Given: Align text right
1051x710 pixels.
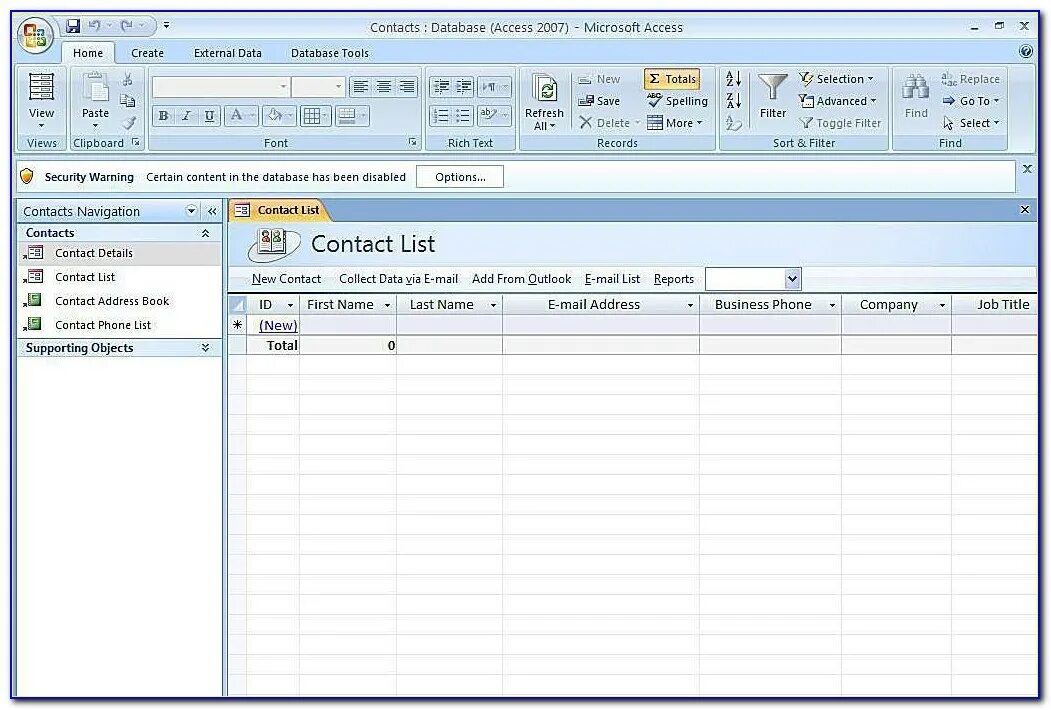Looking at the screenshot, I should [x=406, y=86].
